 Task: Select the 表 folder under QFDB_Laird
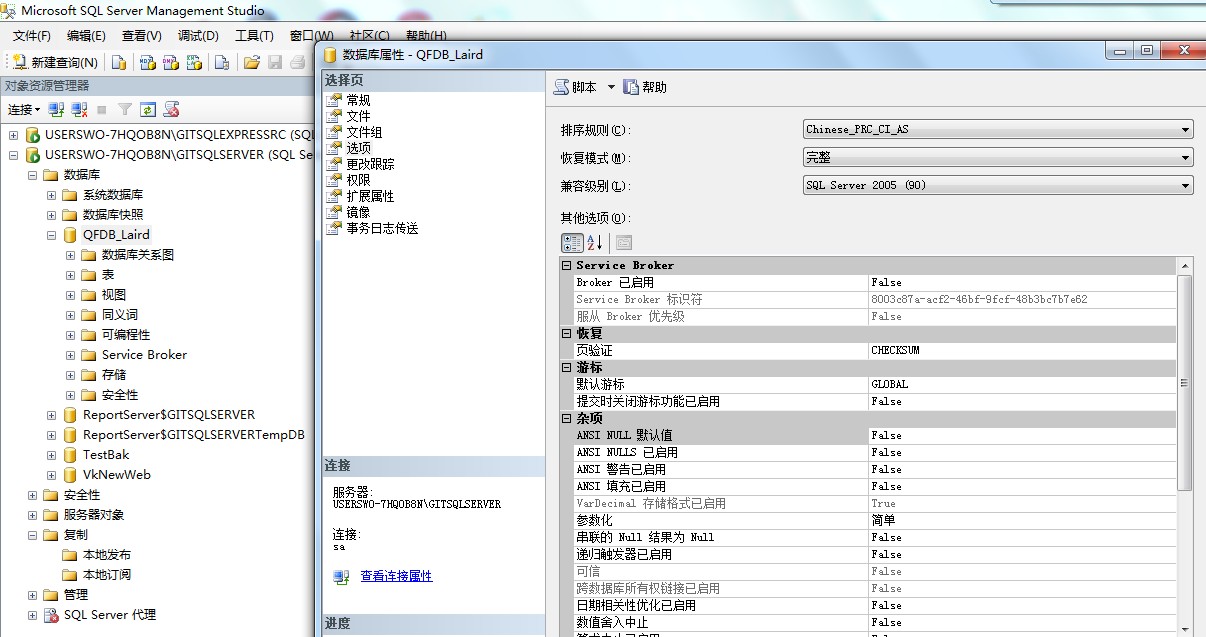[x=108, y=275]
